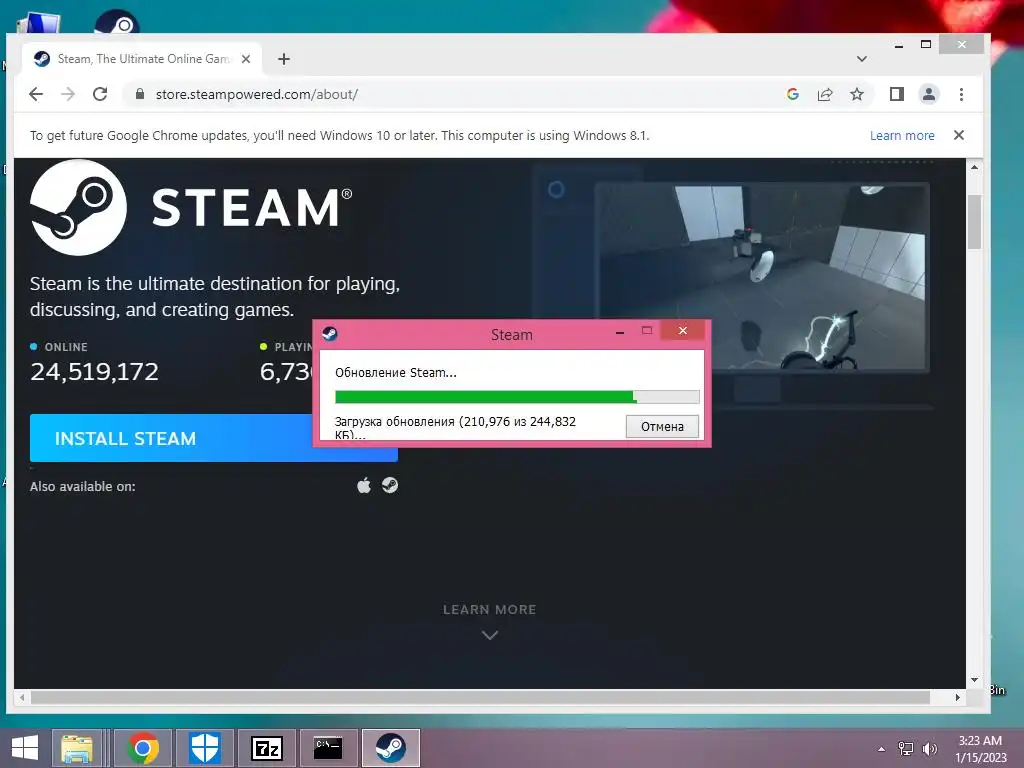Click the horizontal scroll left arrow
Viewport: 1024px width, 768px height.
click(22, 697)
